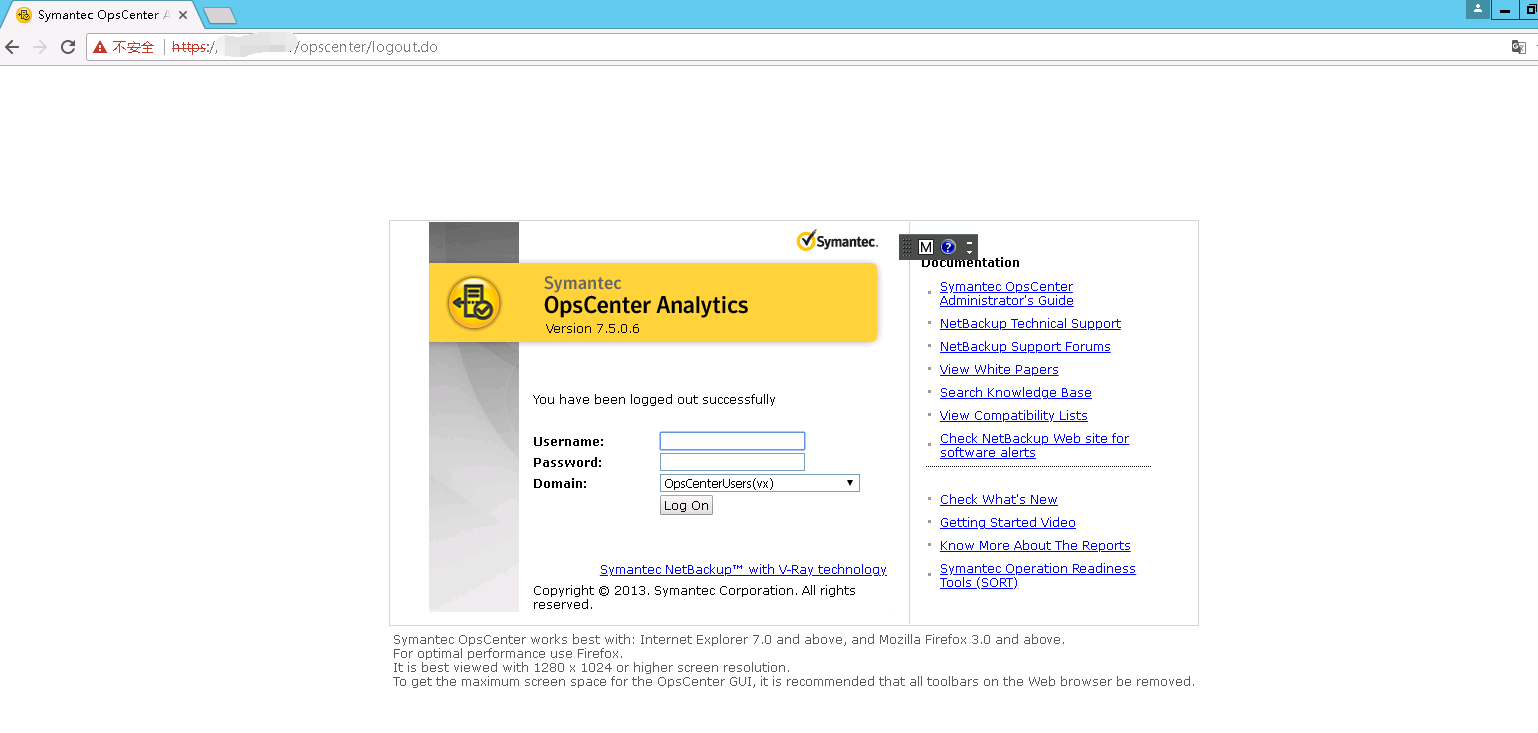Click the 'You have been logged out successfully' message

[654, 399]
